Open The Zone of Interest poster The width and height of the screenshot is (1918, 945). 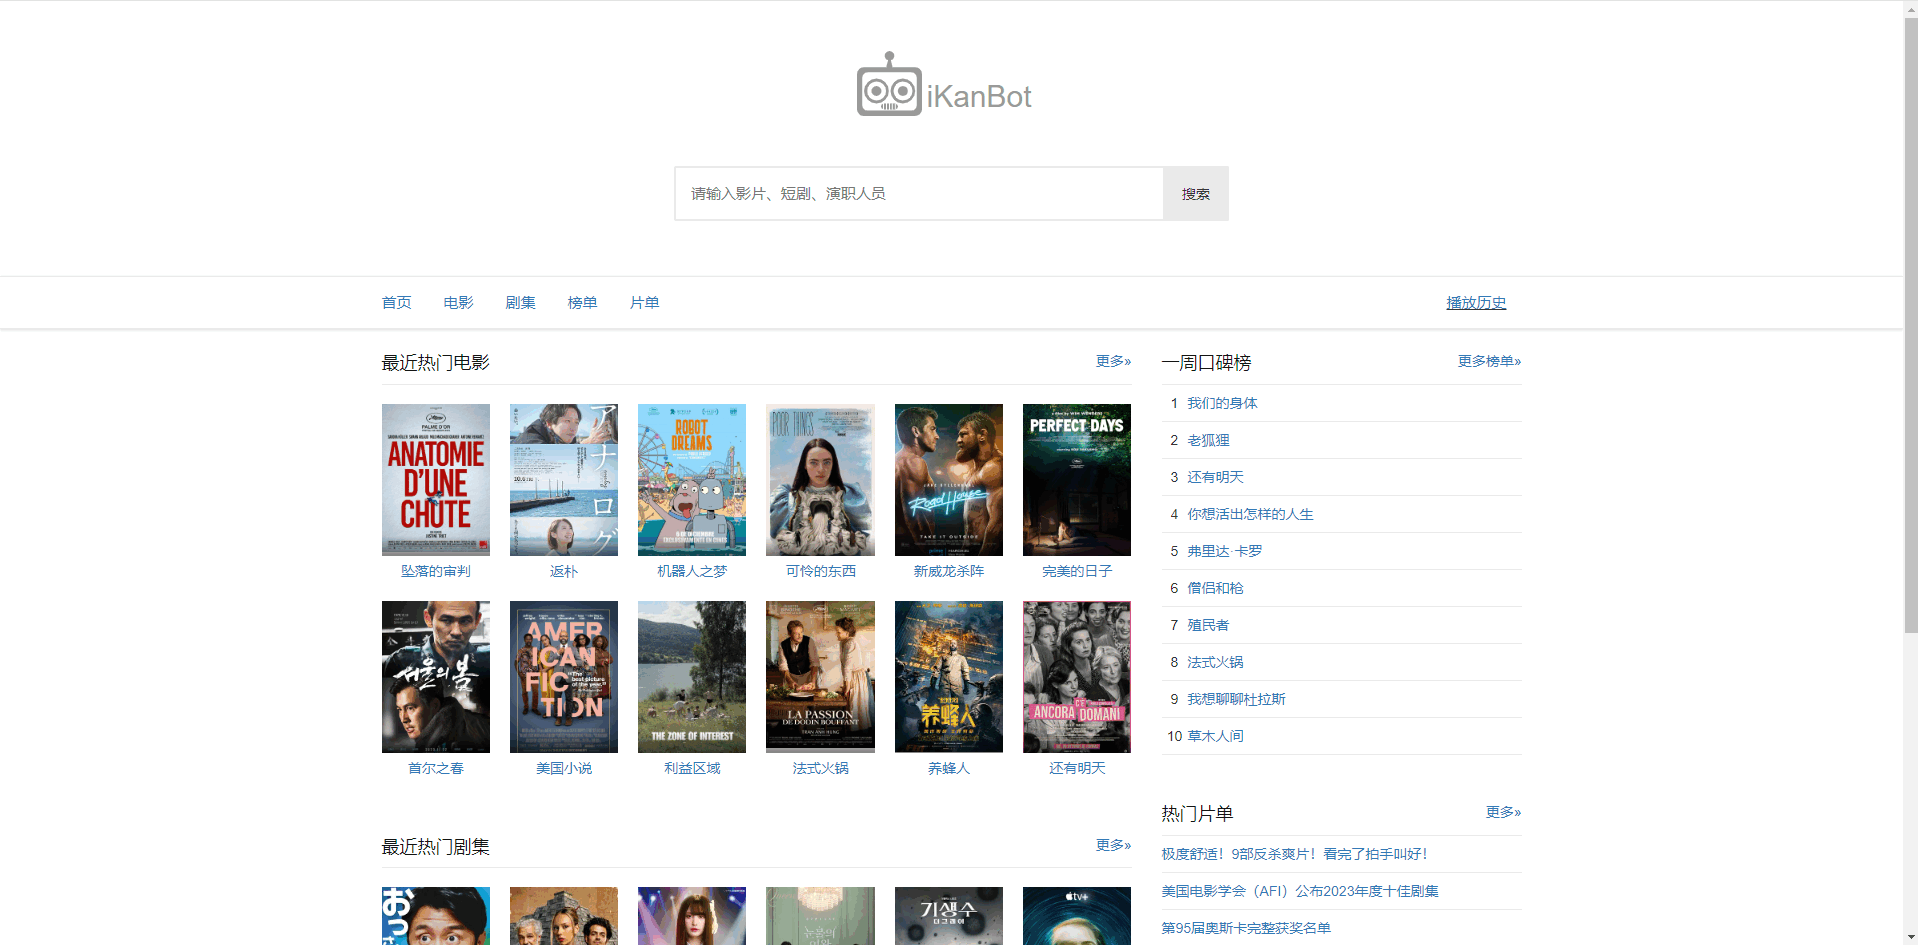692,677
